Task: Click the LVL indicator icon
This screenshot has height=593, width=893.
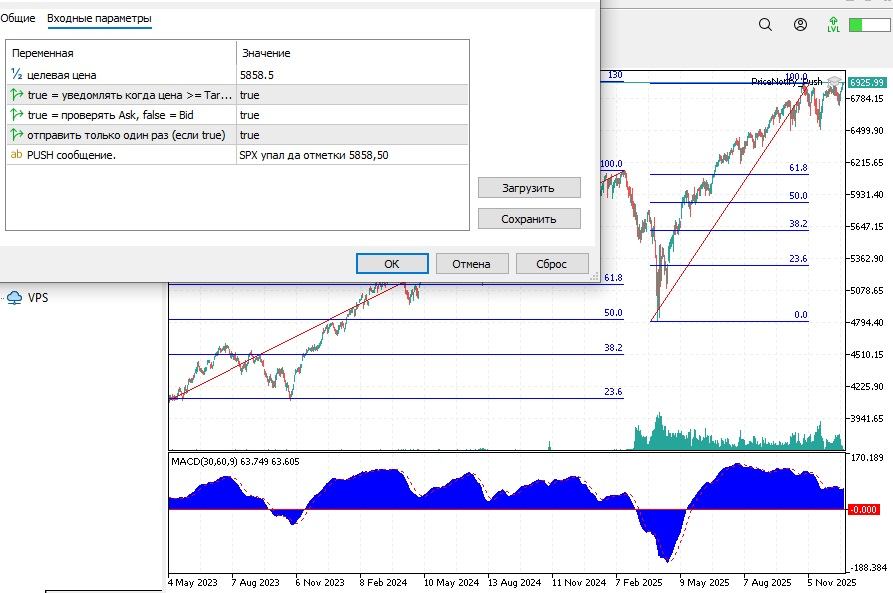Action: click(x=833, y=24)
